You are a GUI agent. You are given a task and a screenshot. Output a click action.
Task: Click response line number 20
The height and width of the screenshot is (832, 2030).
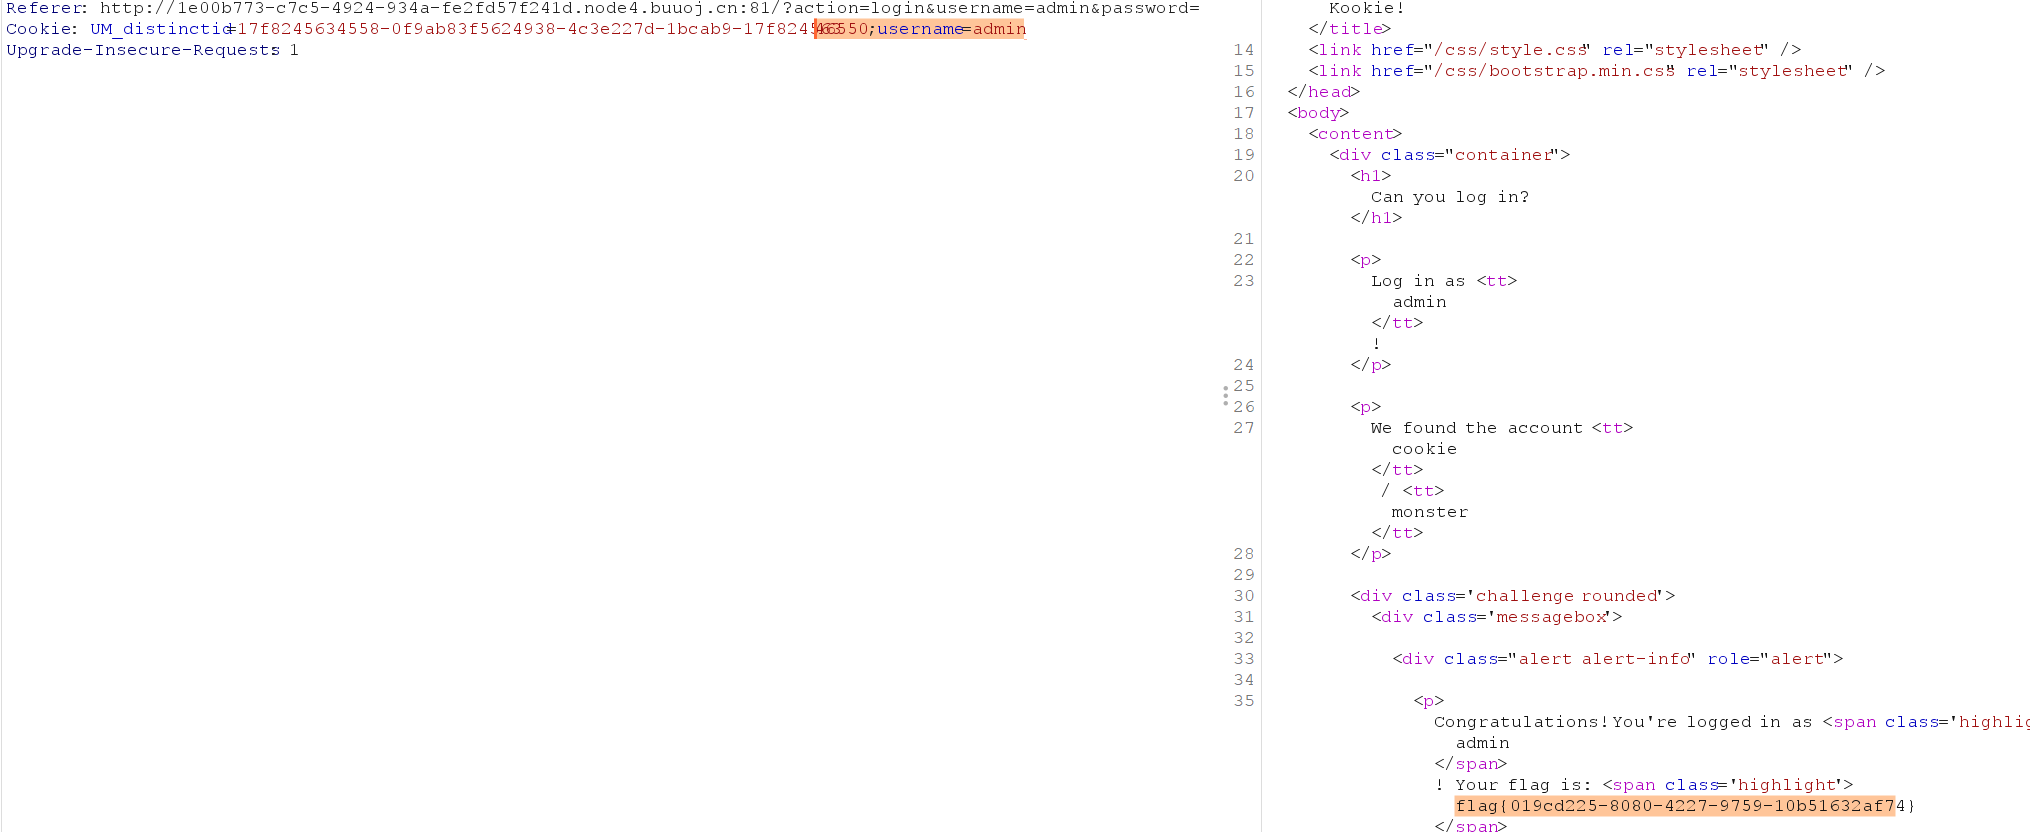click(x=1243, y=176)
